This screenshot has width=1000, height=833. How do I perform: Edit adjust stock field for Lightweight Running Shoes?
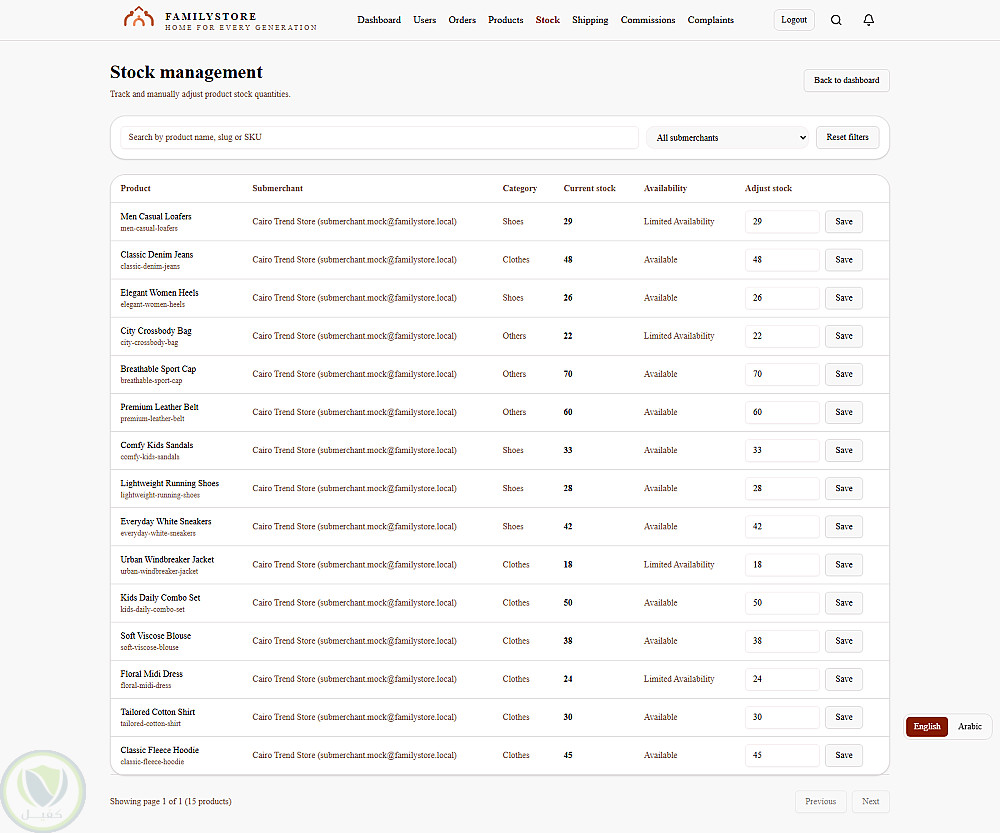(782, 488)
